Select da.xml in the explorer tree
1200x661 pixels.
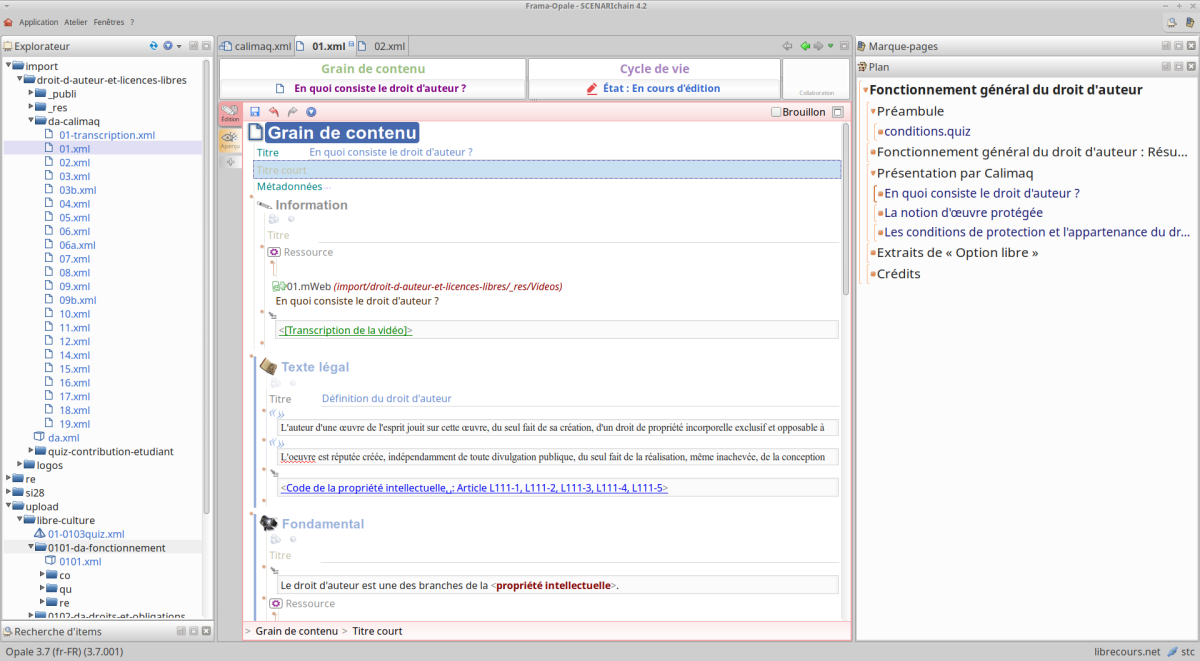(63, 437)
